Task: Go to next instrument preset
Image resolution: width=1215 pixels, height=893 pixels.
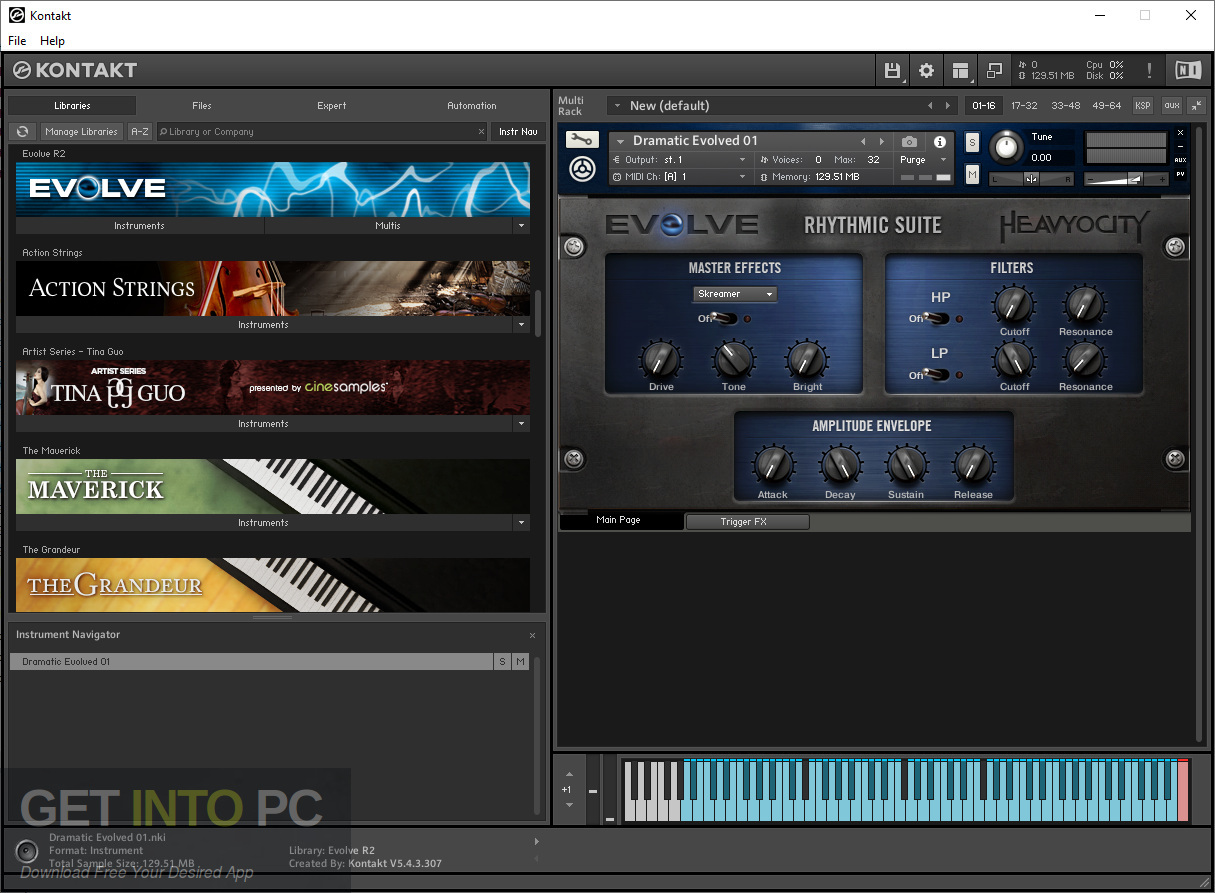Action: tap(881, 142)
